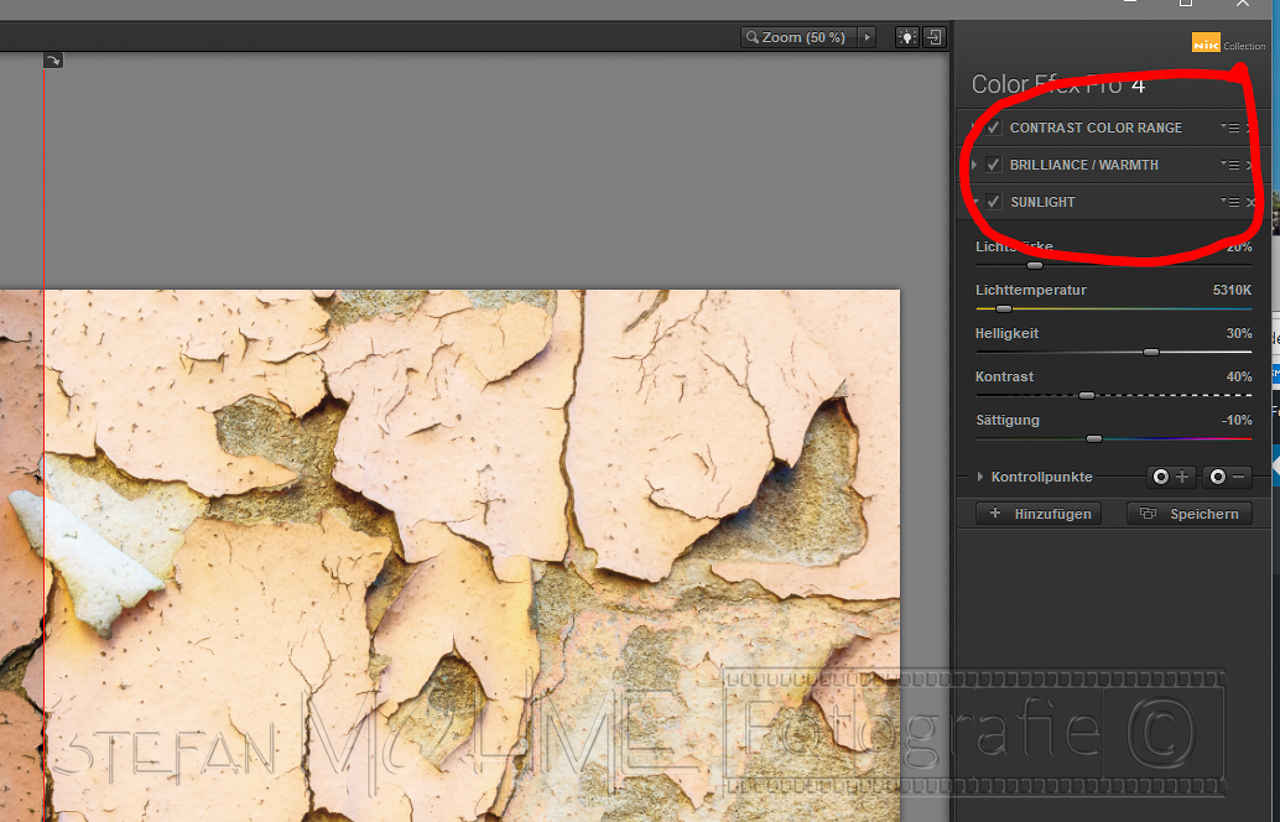1280x822 pixels.
Task: Uncheck the Contrast Color Range filter
Action: pos(993,128)
